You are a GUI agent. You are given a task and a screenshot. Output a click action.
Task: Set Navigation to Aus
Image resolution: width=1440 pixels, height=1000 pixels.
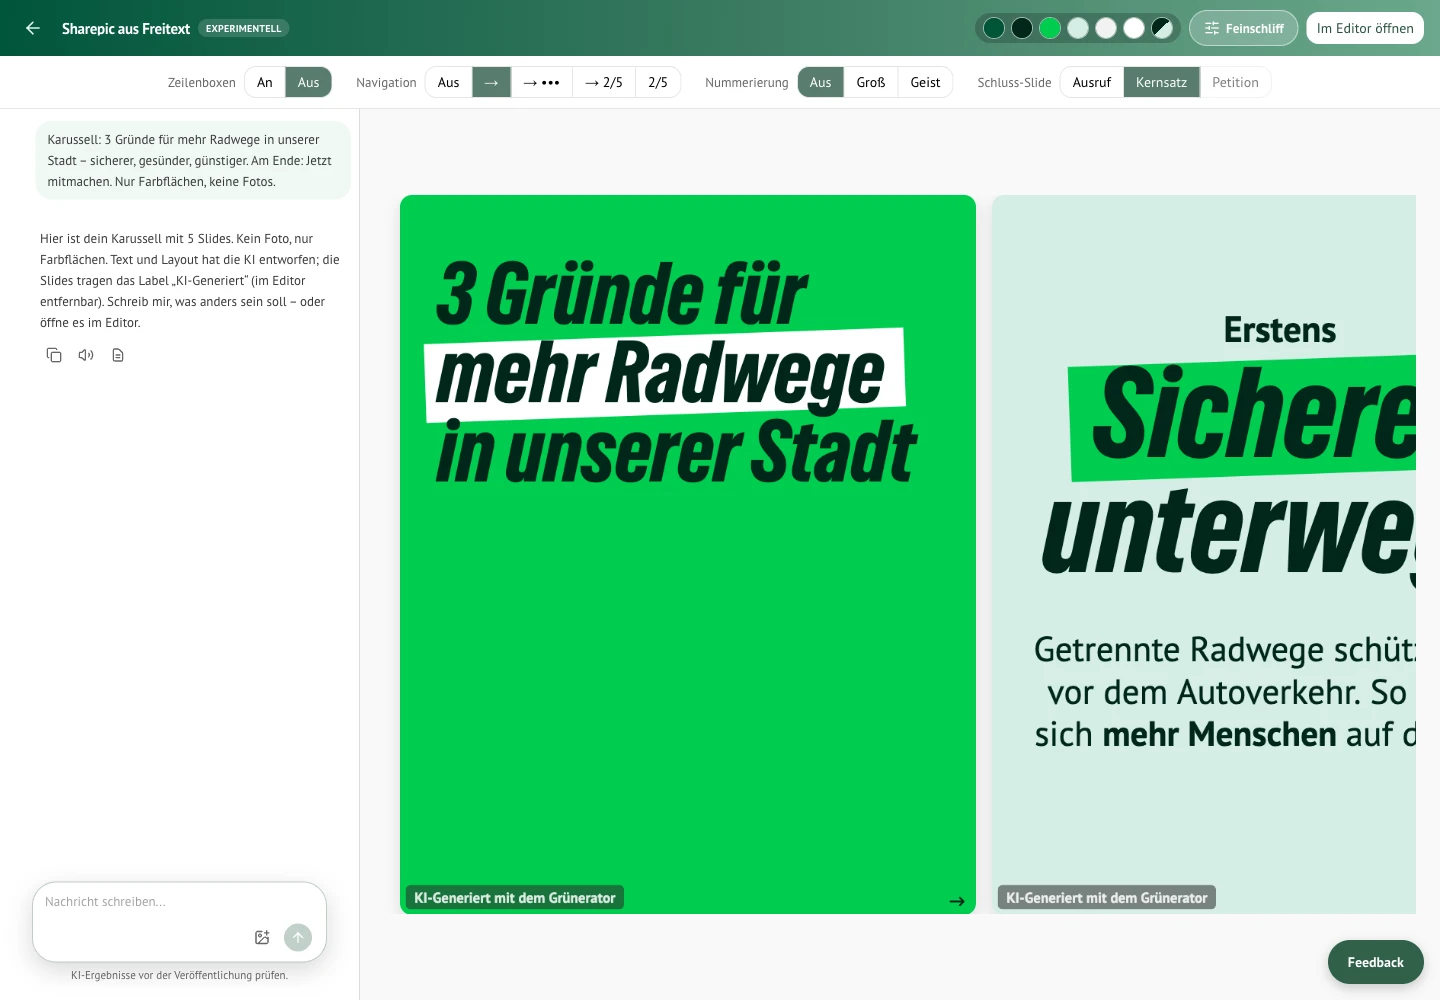[x=449, y=82]
